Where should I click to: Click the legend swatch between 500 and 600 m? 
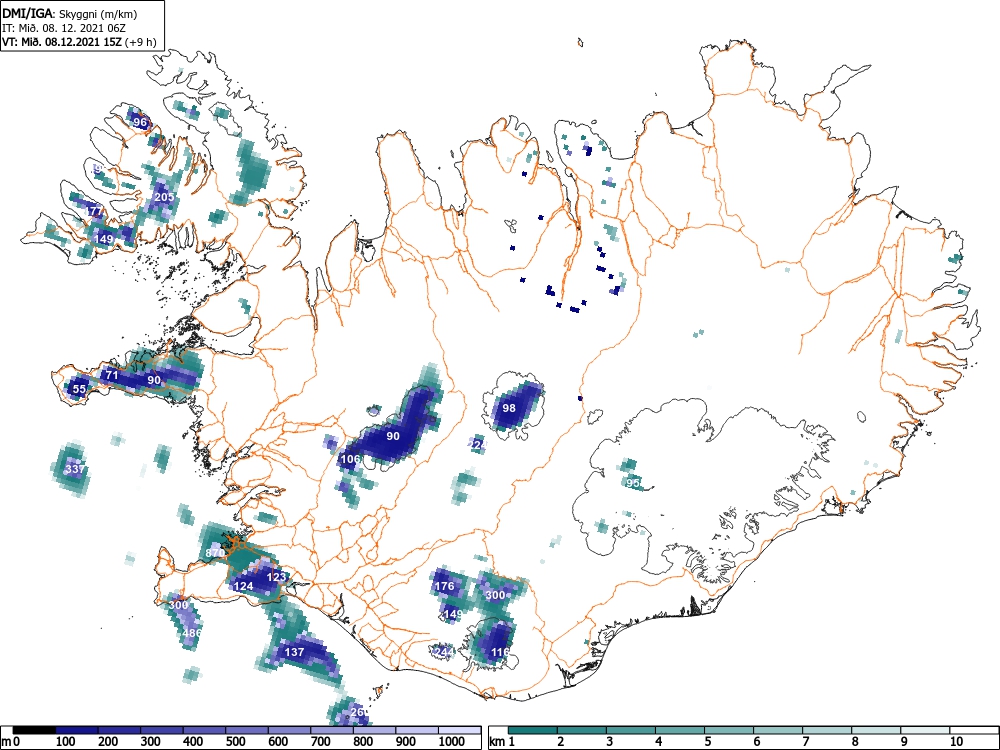point(247,730)
